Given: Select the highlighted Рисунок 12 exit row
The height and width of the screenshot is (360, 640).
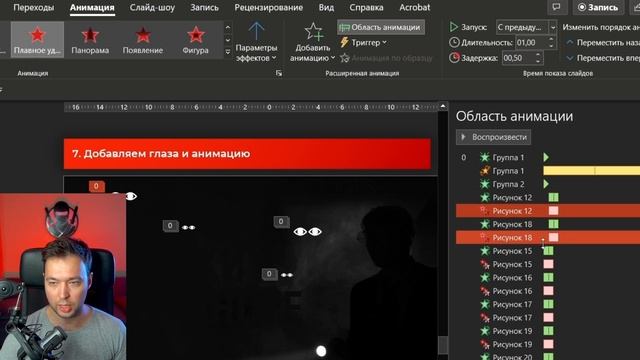Looking at the screenshot, I should click(x=548, y=211).
